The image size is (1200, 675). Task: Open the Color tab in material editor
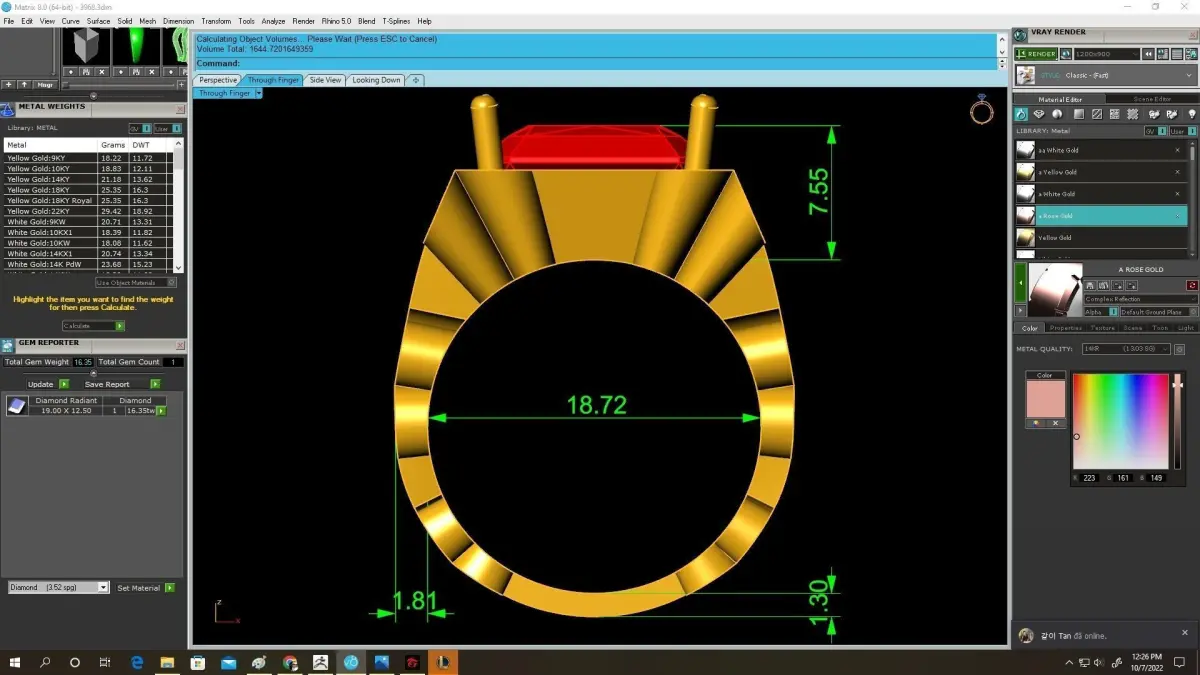1029,328
